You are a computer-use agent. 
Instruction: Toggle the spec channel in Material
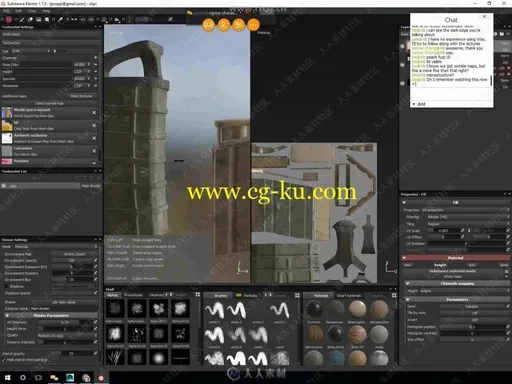point(471,265)
